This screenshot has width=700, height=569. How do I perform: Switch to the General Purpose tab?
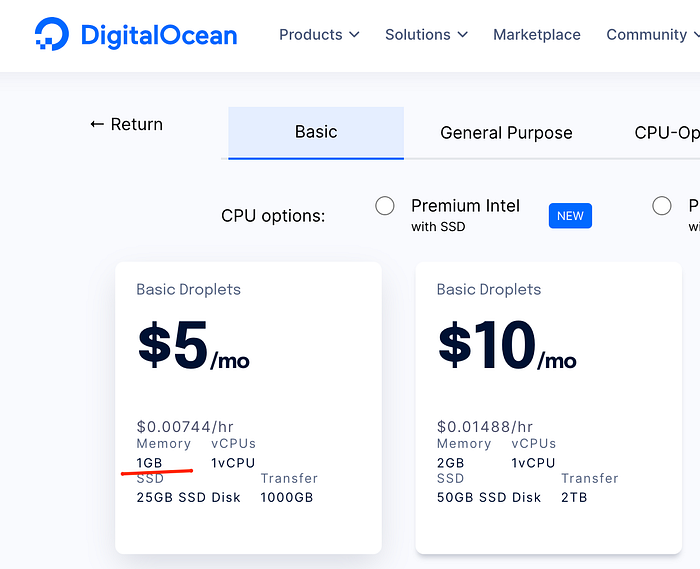point(506,132)
